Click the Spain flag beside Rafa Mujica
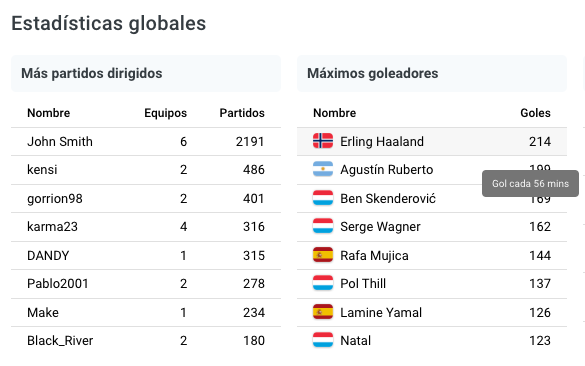 click(323, 256)
